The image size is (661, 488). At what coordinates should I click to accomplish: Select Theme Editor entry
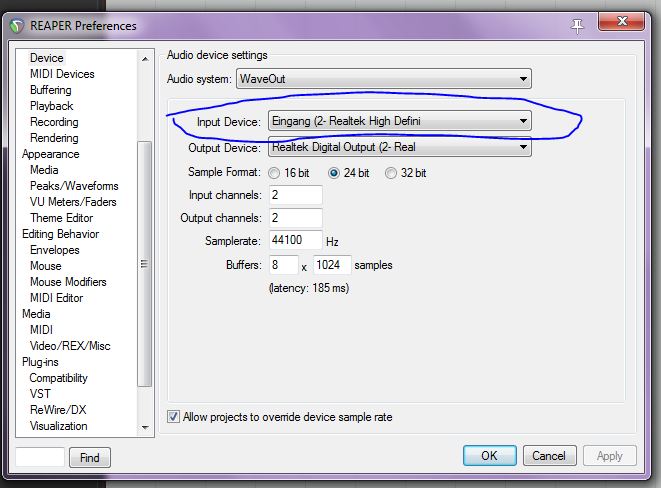click(x=62, y=218)
